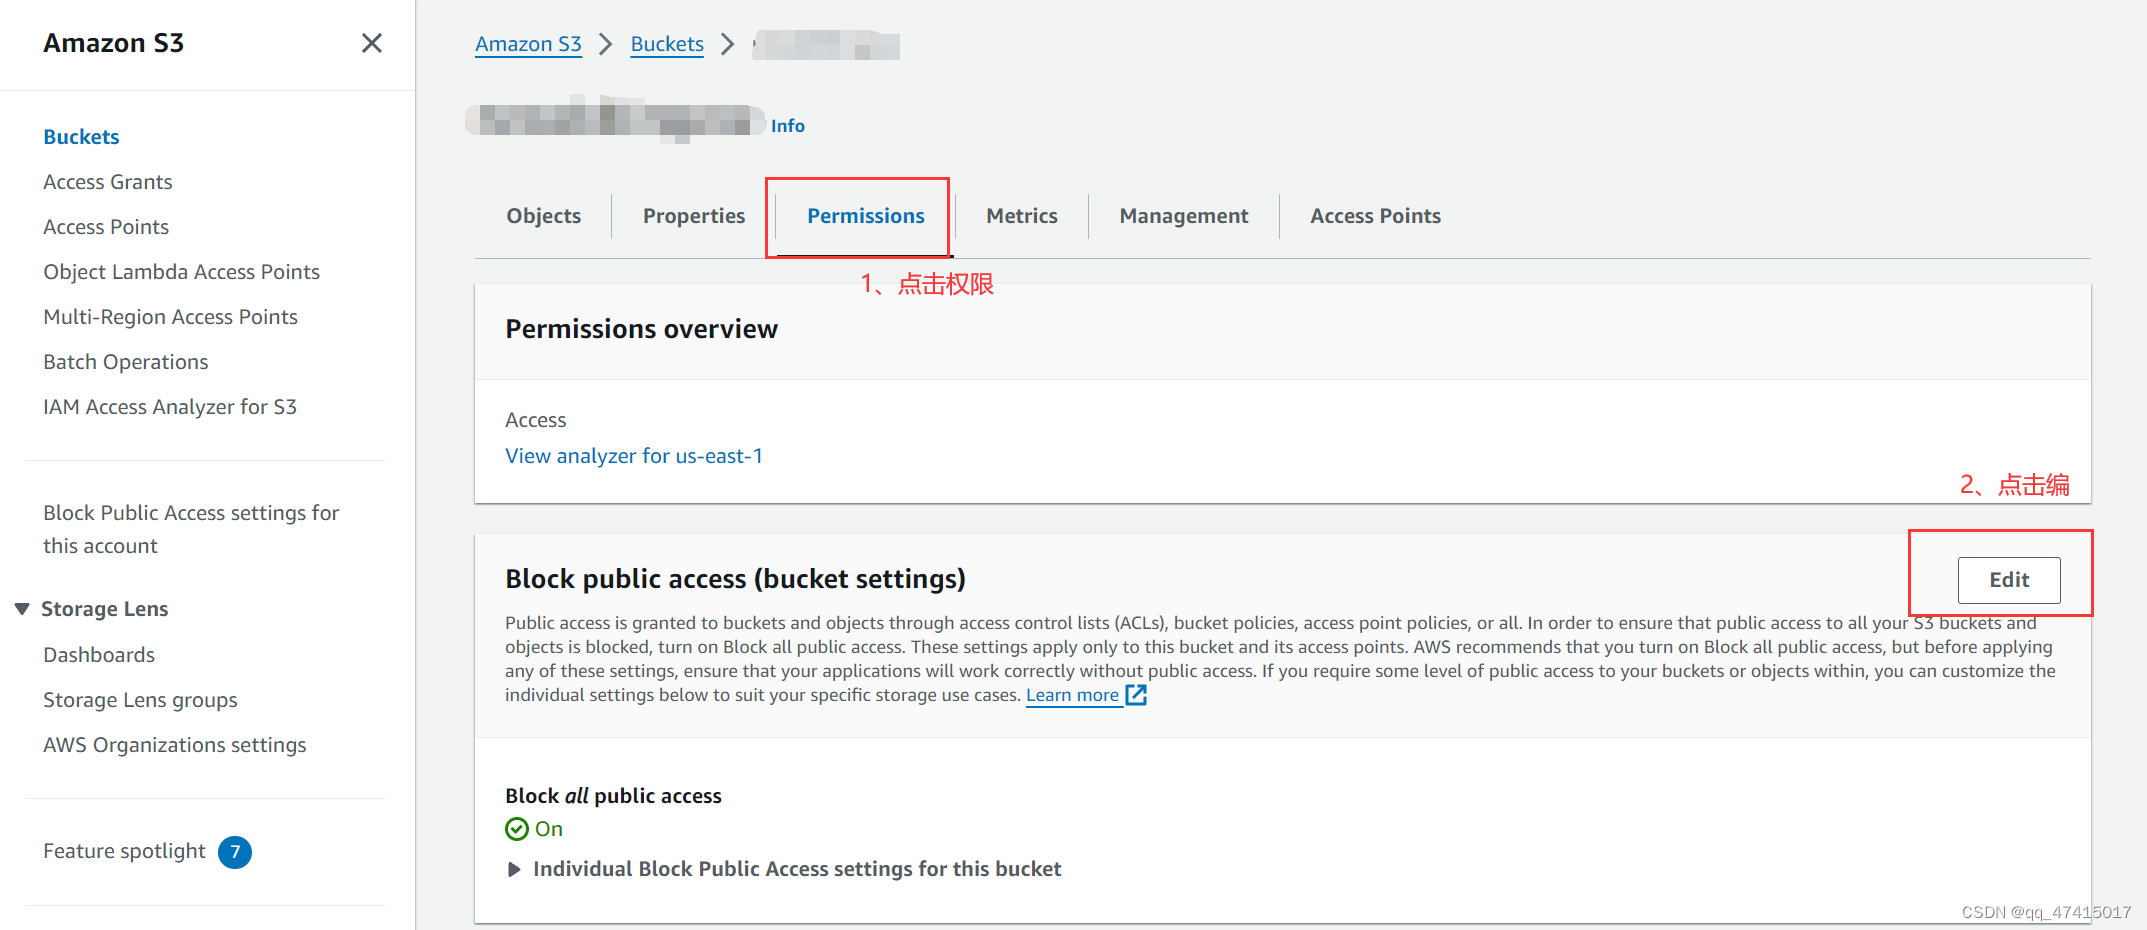The image size is (2147, 930).
Task: Click the Amazon S3 sidebar title
Action: coord(113,43)
